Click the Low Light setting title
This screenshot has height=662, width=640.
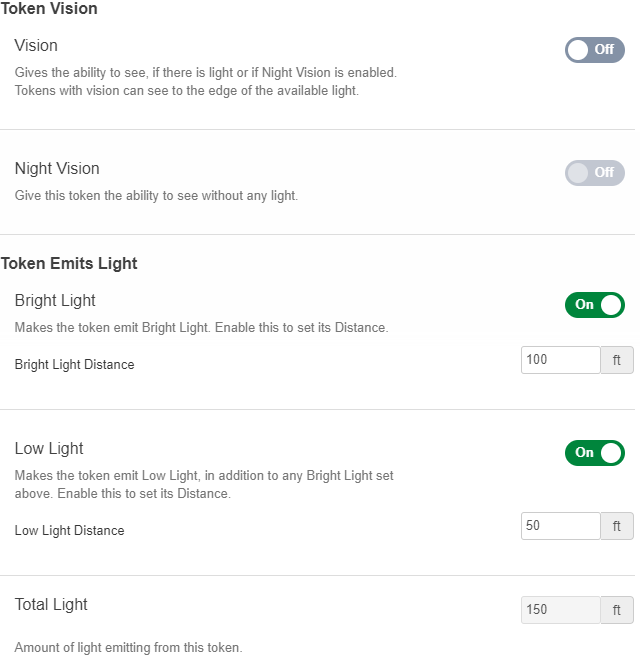tap(49, 449)
